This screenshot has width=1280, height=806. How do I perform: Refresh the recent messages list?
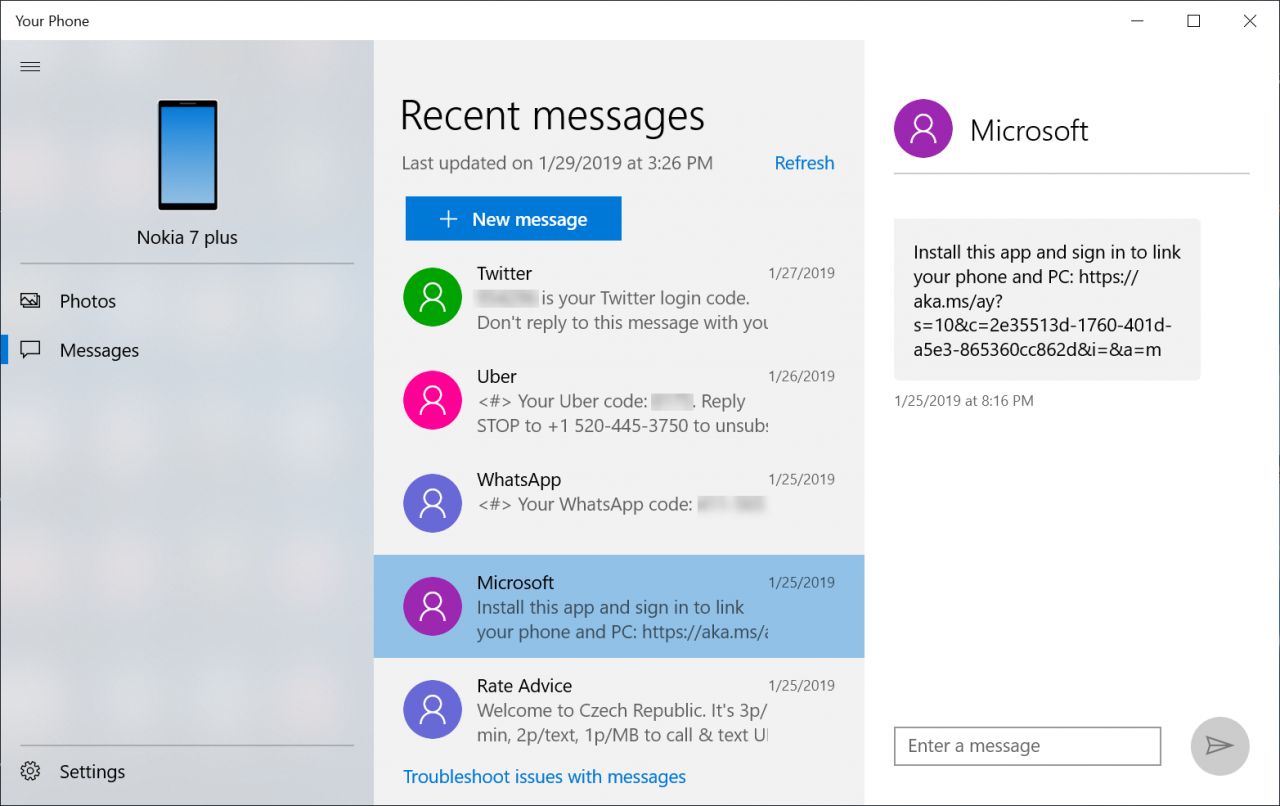(x=804, y=163)
